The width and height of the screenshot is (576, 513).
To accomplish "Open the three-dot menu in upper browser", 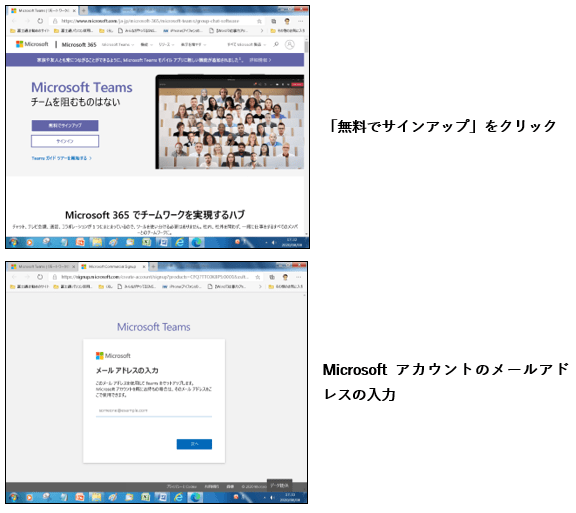I will tap(300, 21).
